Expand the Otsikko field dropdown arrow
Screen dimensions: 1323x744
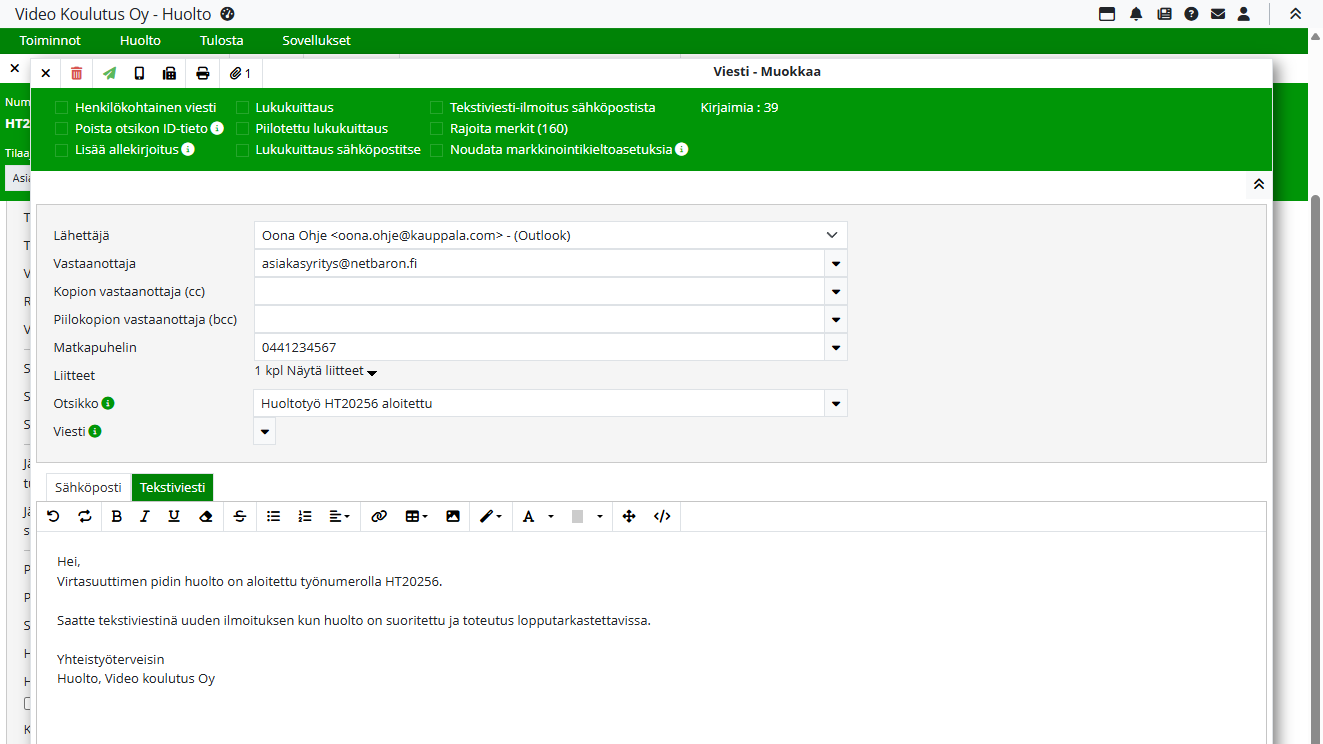click(836, 404)
